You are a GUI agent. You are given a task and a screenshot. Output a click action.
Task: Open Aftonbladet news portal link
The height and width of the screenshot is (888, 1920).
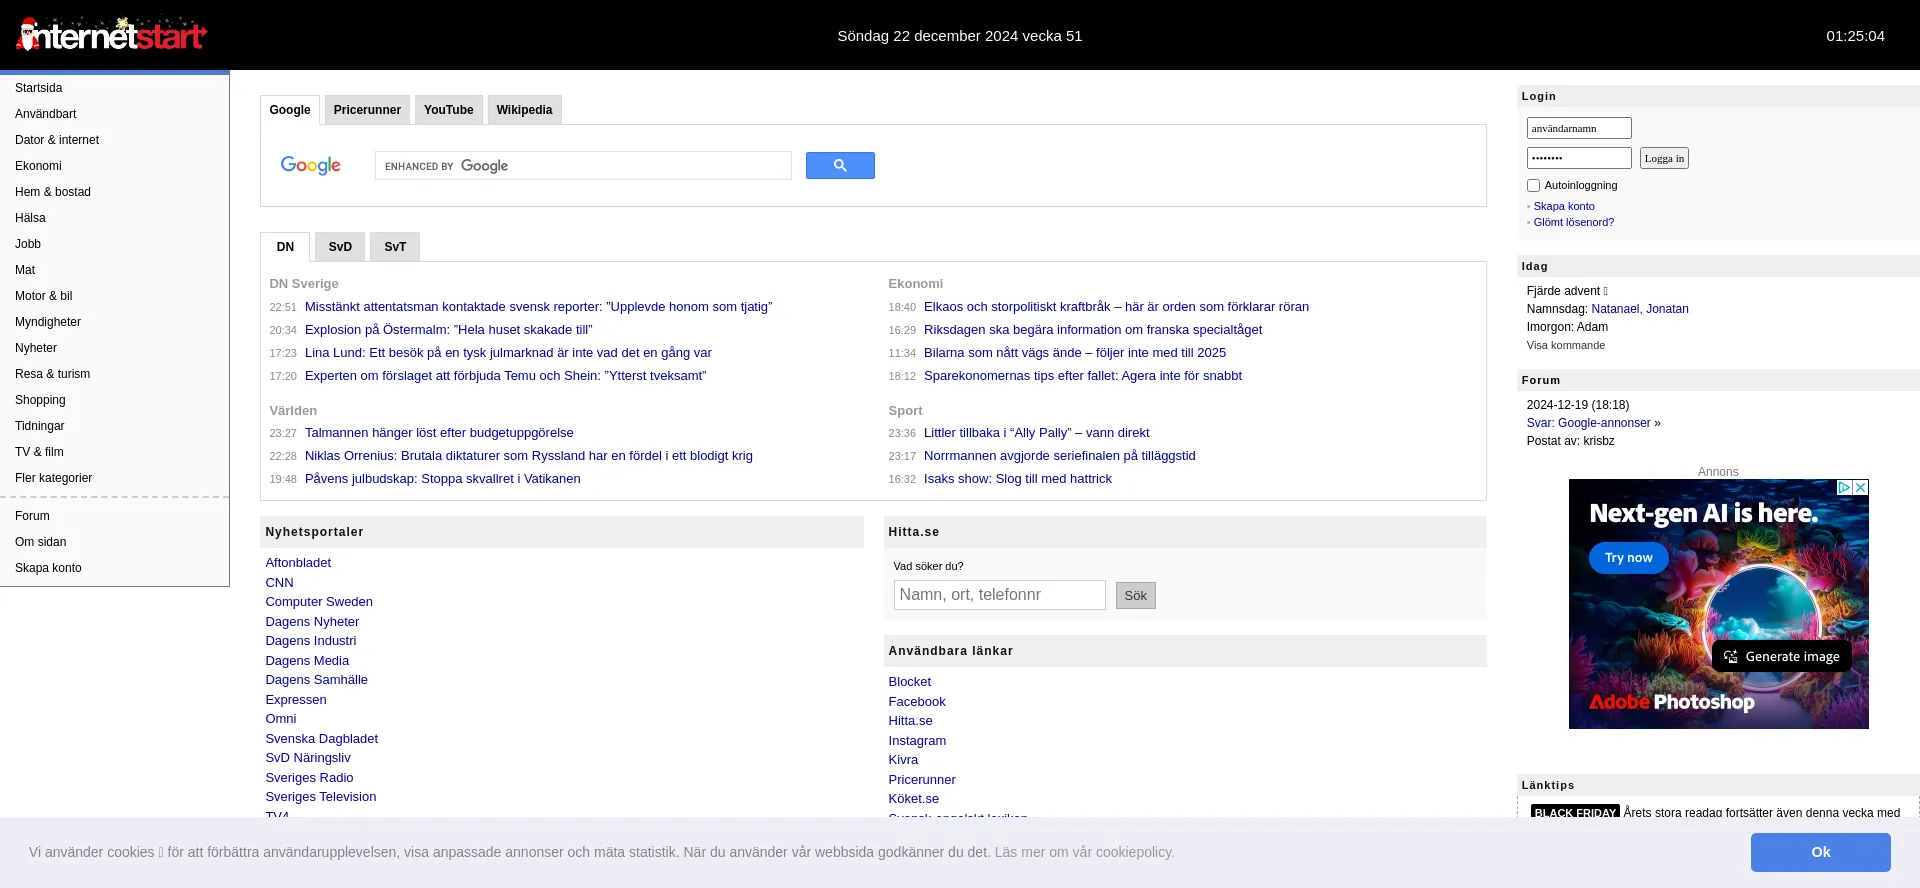(298, 563)
